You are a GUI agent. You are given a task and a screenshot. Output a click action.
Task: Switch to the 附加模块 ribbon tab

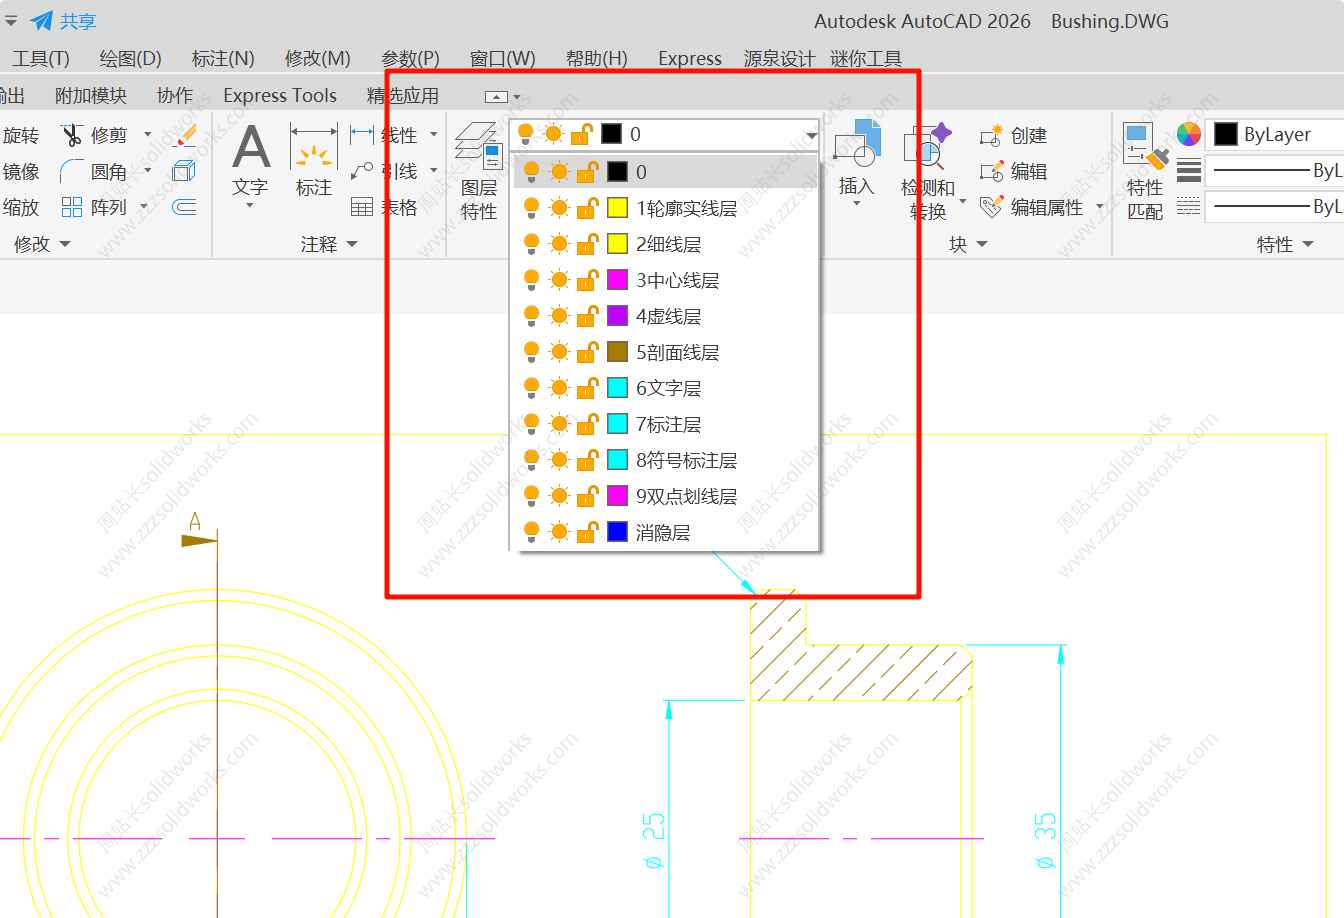coord(91,96)
